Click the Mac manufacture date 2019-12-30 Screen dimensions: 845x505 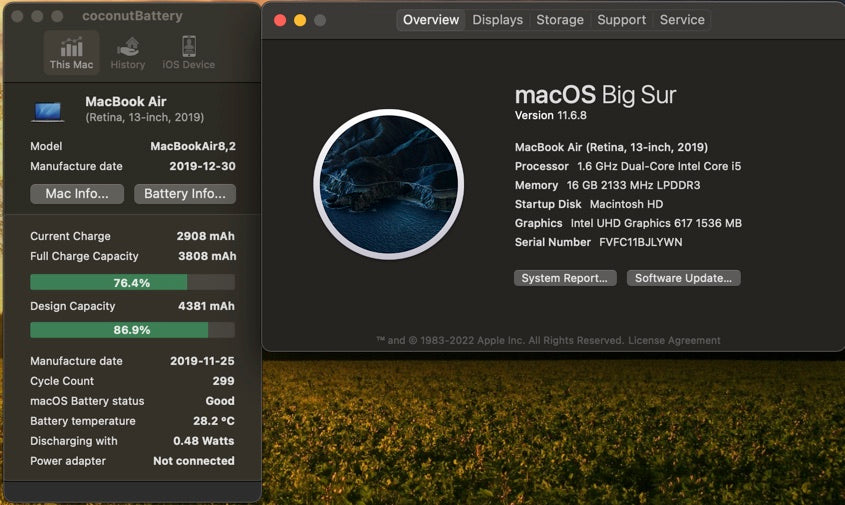coord(203,166)
